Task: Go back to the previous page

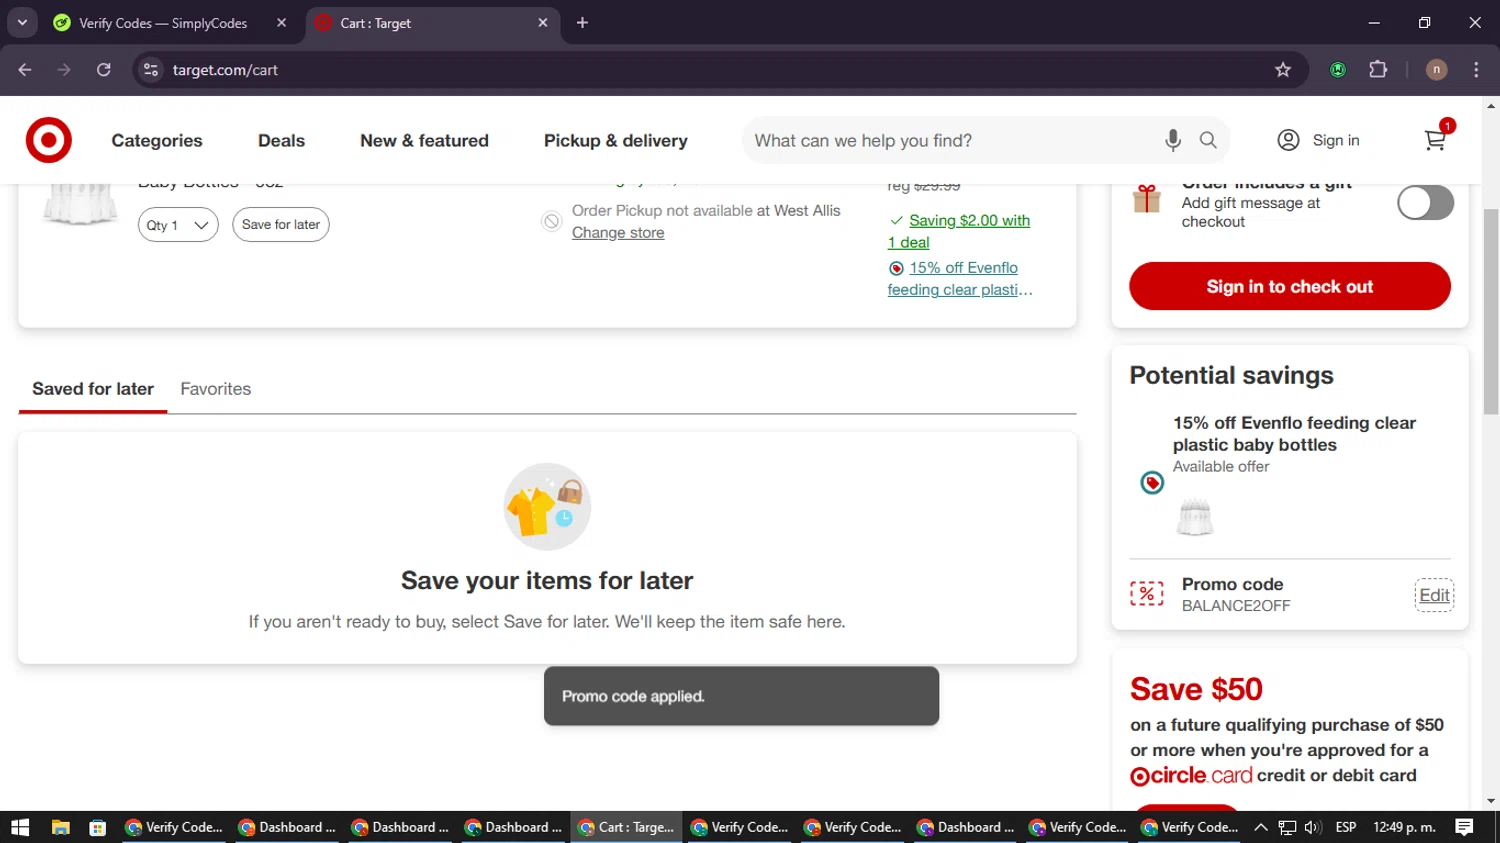Action: click(x=25, y=70)
